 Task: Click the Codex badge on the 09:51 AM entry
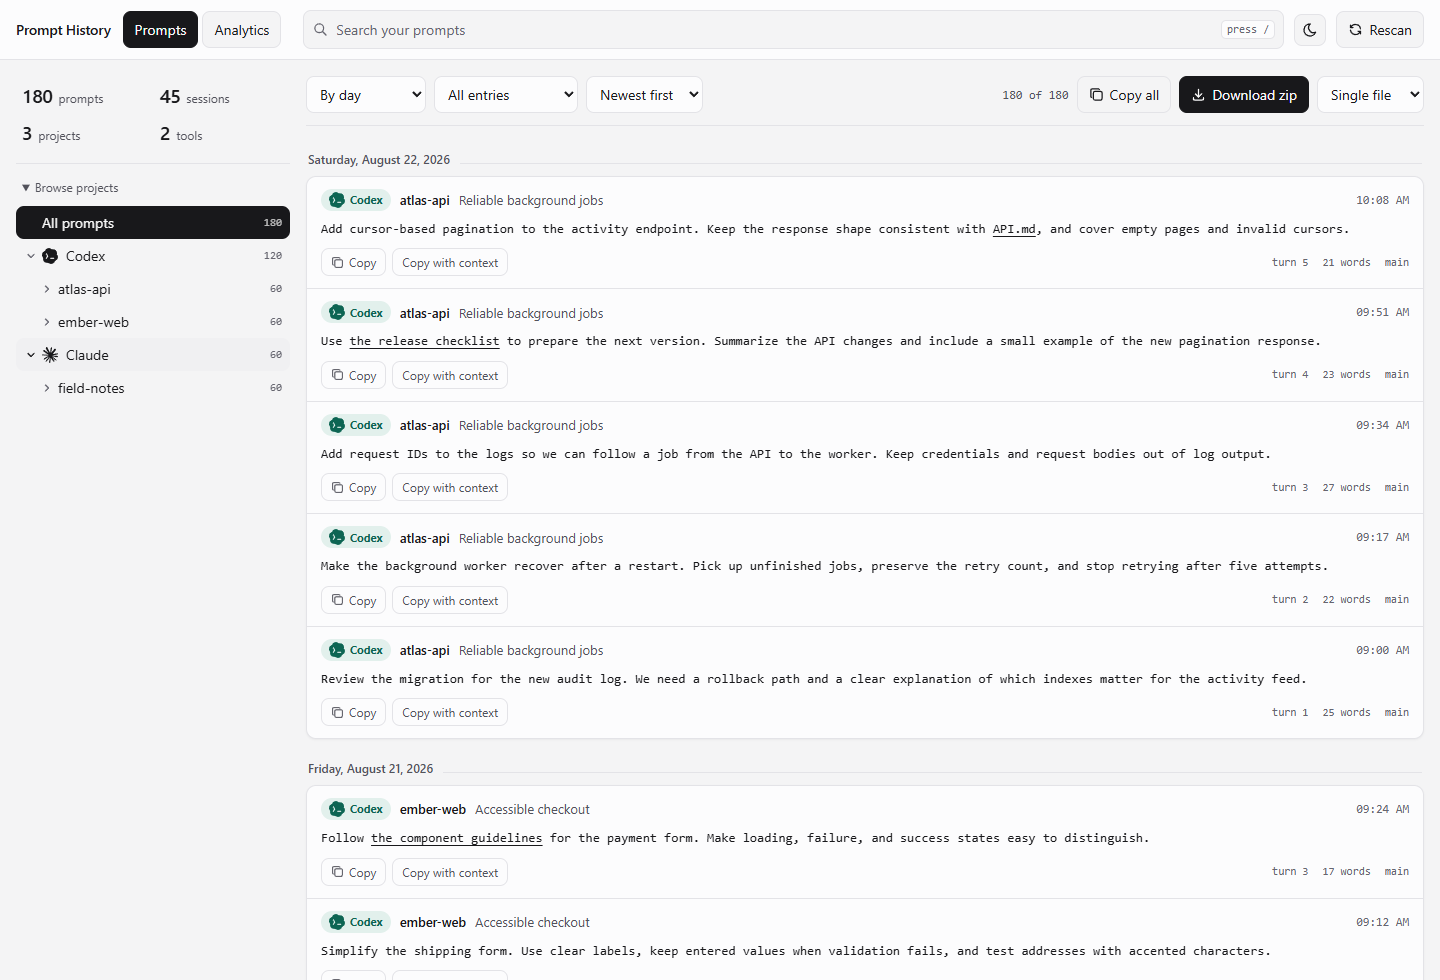[356, 313]
